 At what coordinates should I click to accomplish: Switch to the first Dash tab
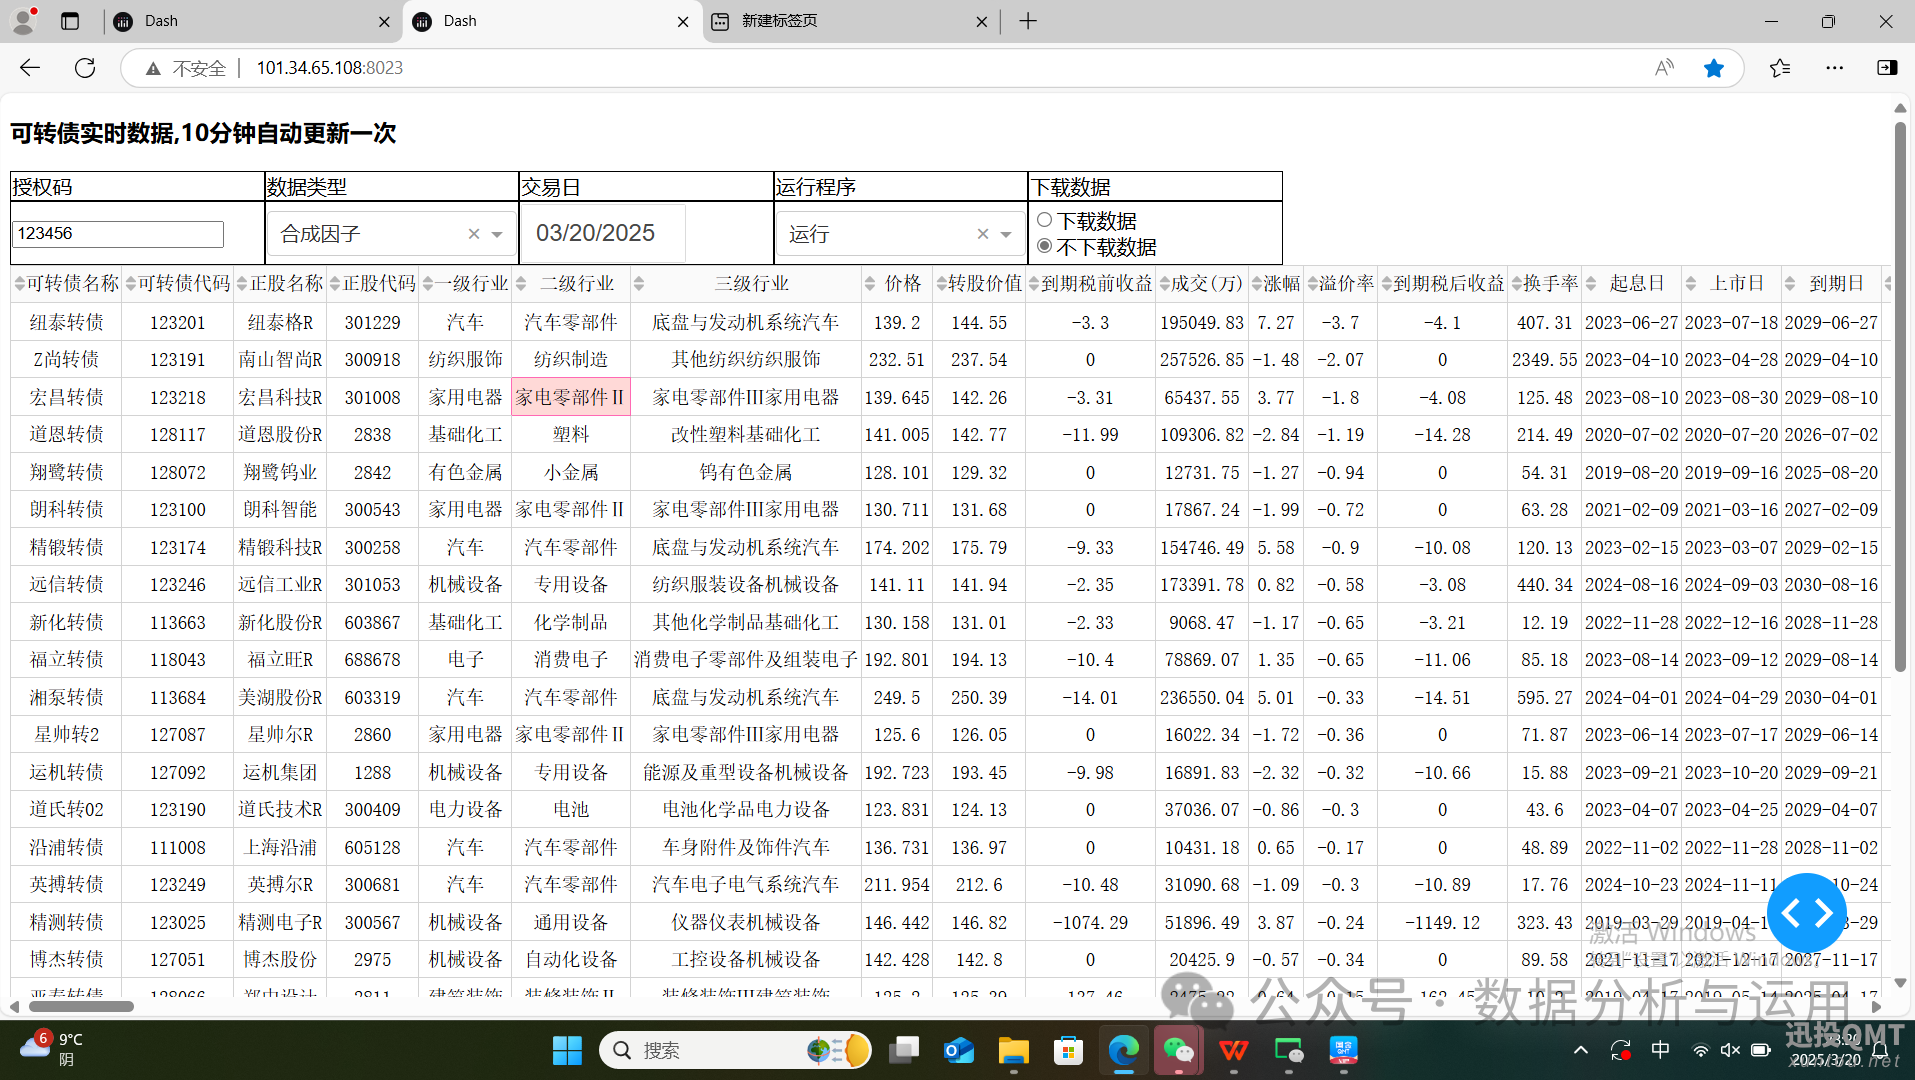(250, 21)
